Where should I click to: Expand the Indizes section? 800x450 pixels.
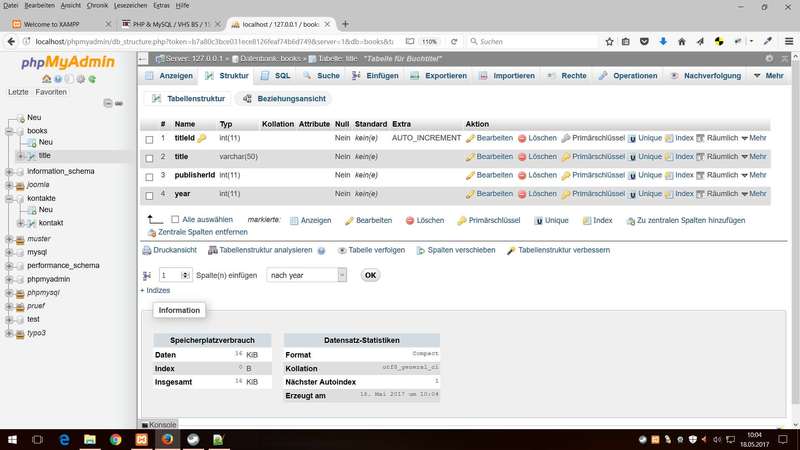pyautogui.click(x=155, y=290)
